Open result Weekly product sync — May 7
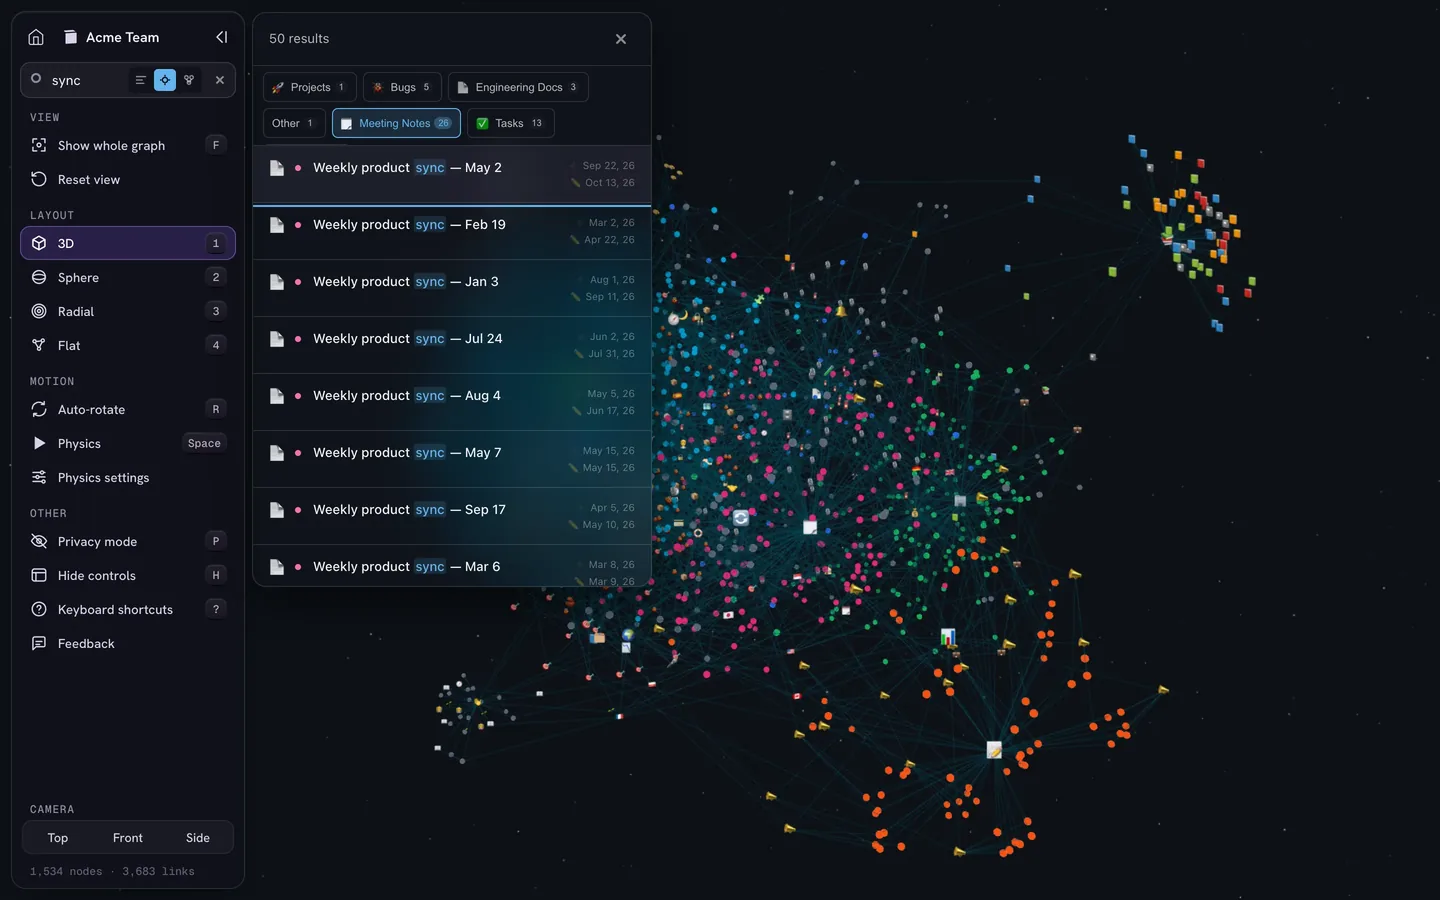This screenshot has width=1440, height=900. coord(452,460)
